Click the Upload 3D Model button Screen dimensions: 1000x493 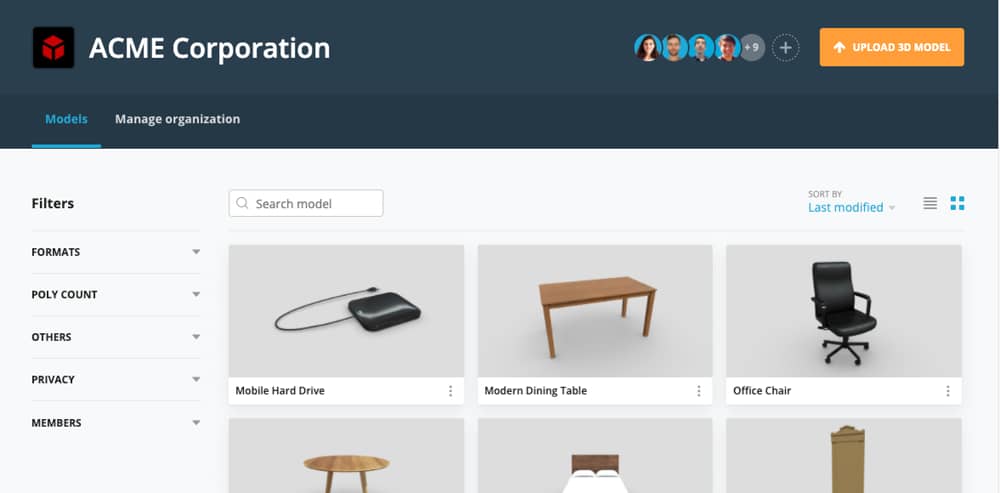pos(892,47)
